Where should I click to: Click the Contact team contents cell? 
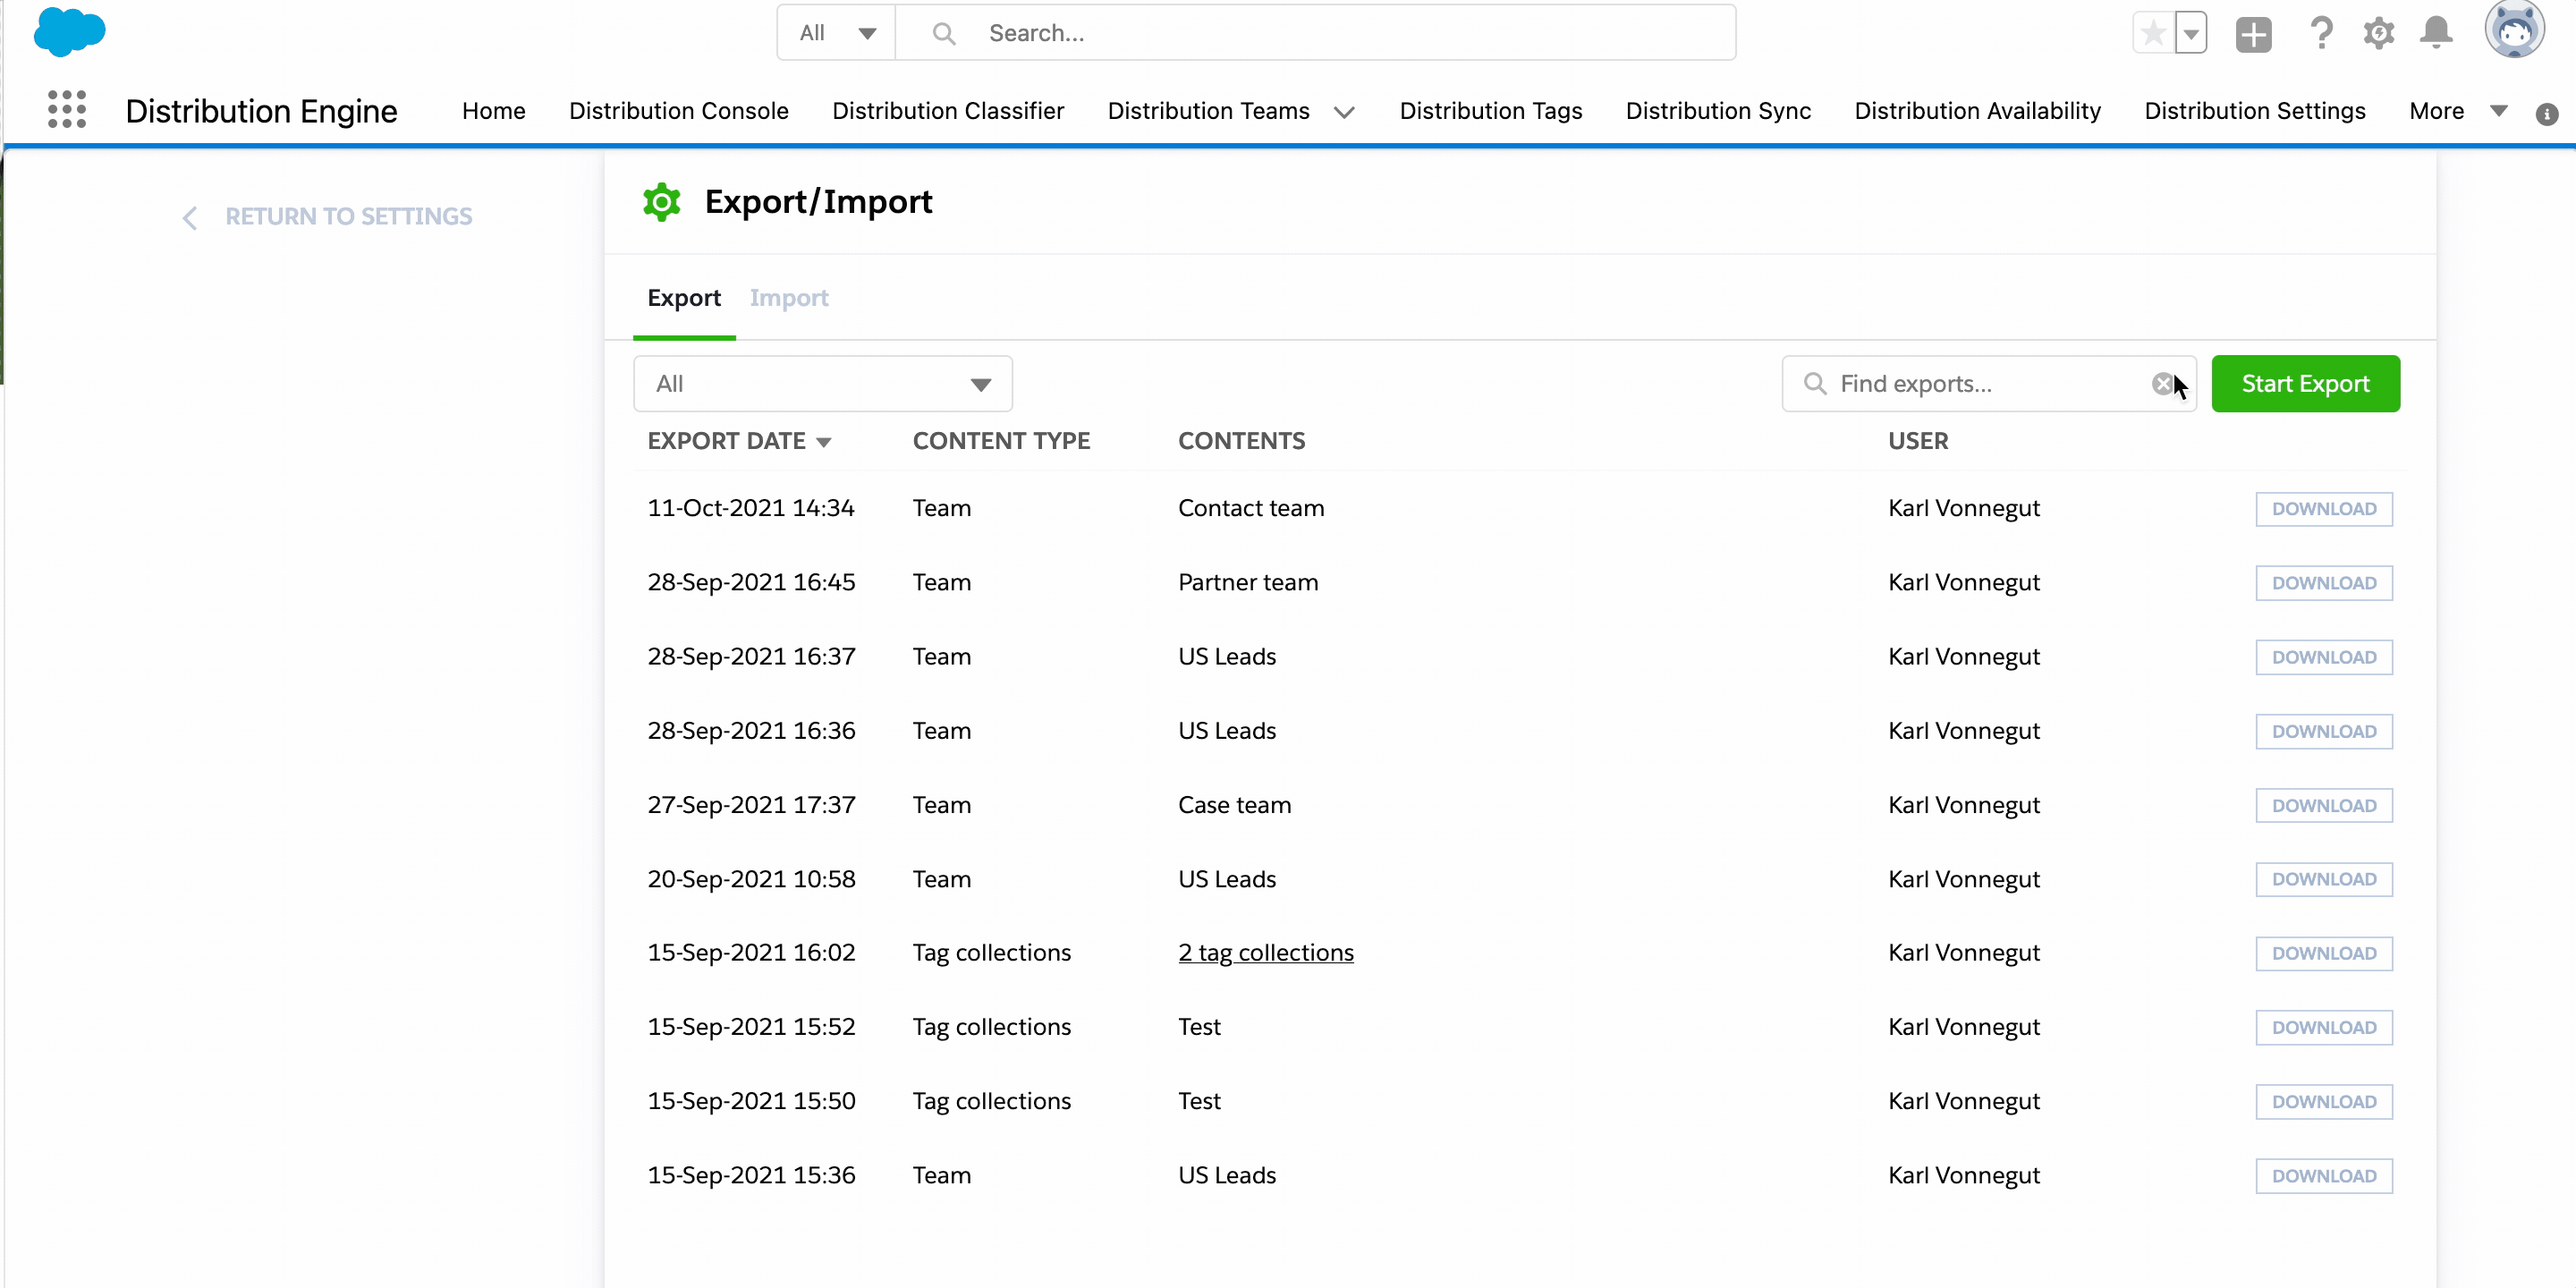[1251, 508]
